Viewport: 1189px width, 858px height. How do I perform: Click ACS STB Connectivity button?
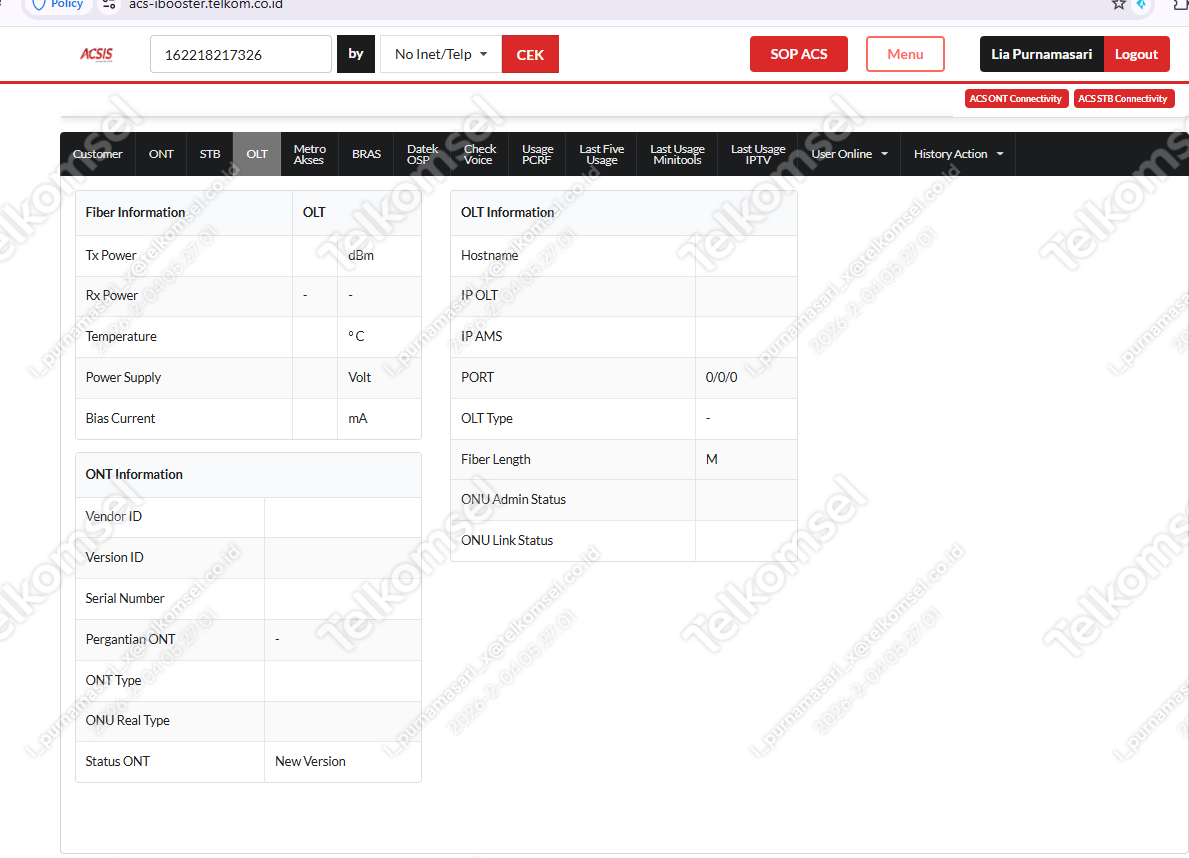point(1123,99)
